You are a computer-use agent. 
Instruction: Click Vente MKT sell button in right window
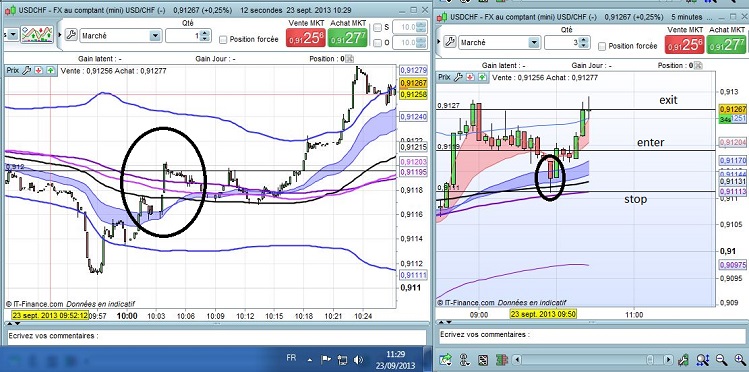coord(685,44)
